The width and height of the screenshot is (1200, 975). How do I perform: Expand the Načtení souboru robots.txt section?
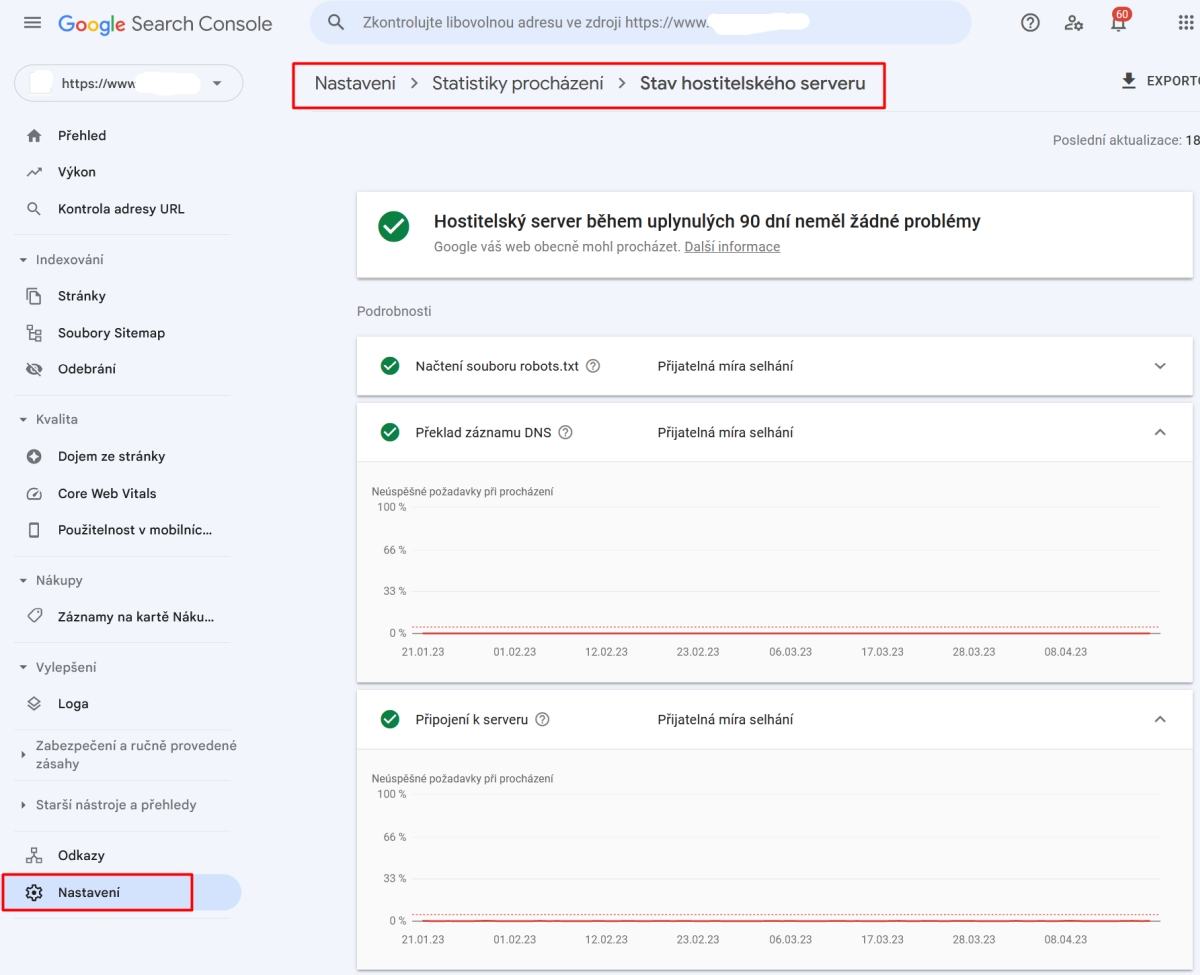1160,366
